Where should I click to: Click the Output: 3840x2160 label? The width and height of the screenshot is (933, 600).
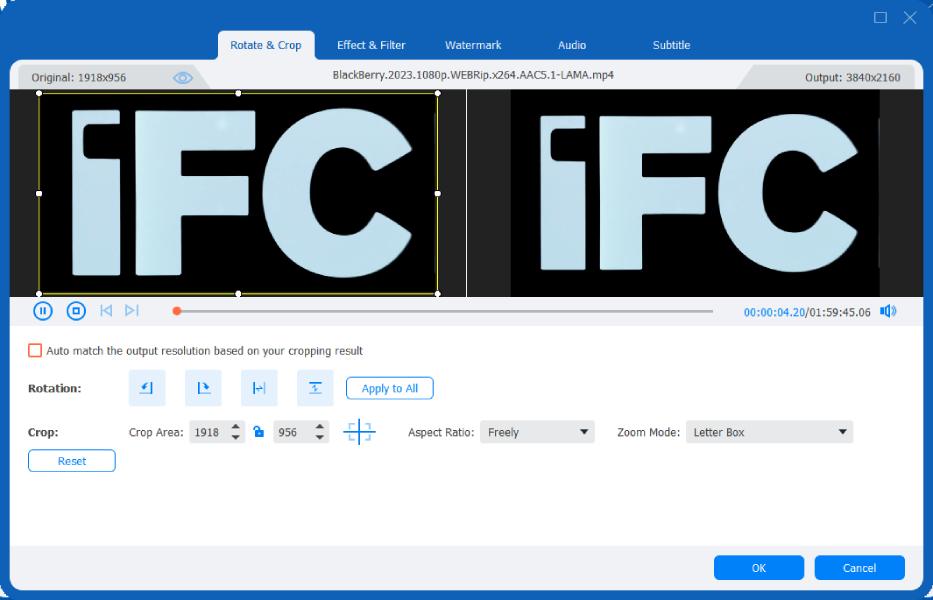click(x=853, y=77)
